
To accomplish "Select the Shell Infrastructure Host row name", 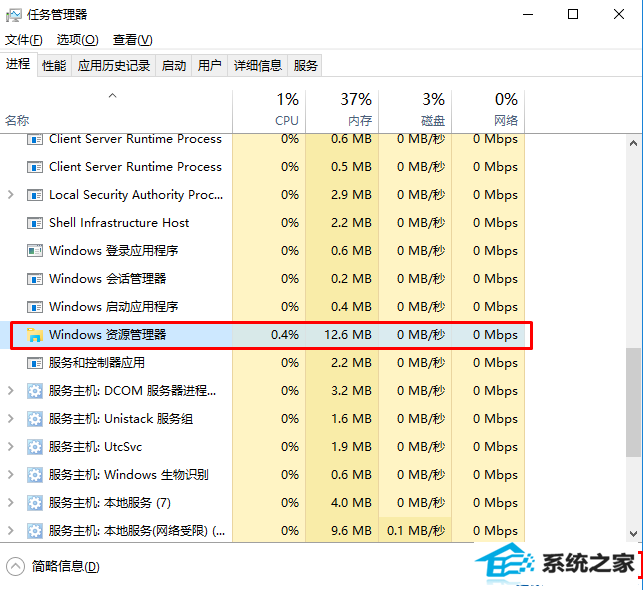I will click(x=119, y=223).
